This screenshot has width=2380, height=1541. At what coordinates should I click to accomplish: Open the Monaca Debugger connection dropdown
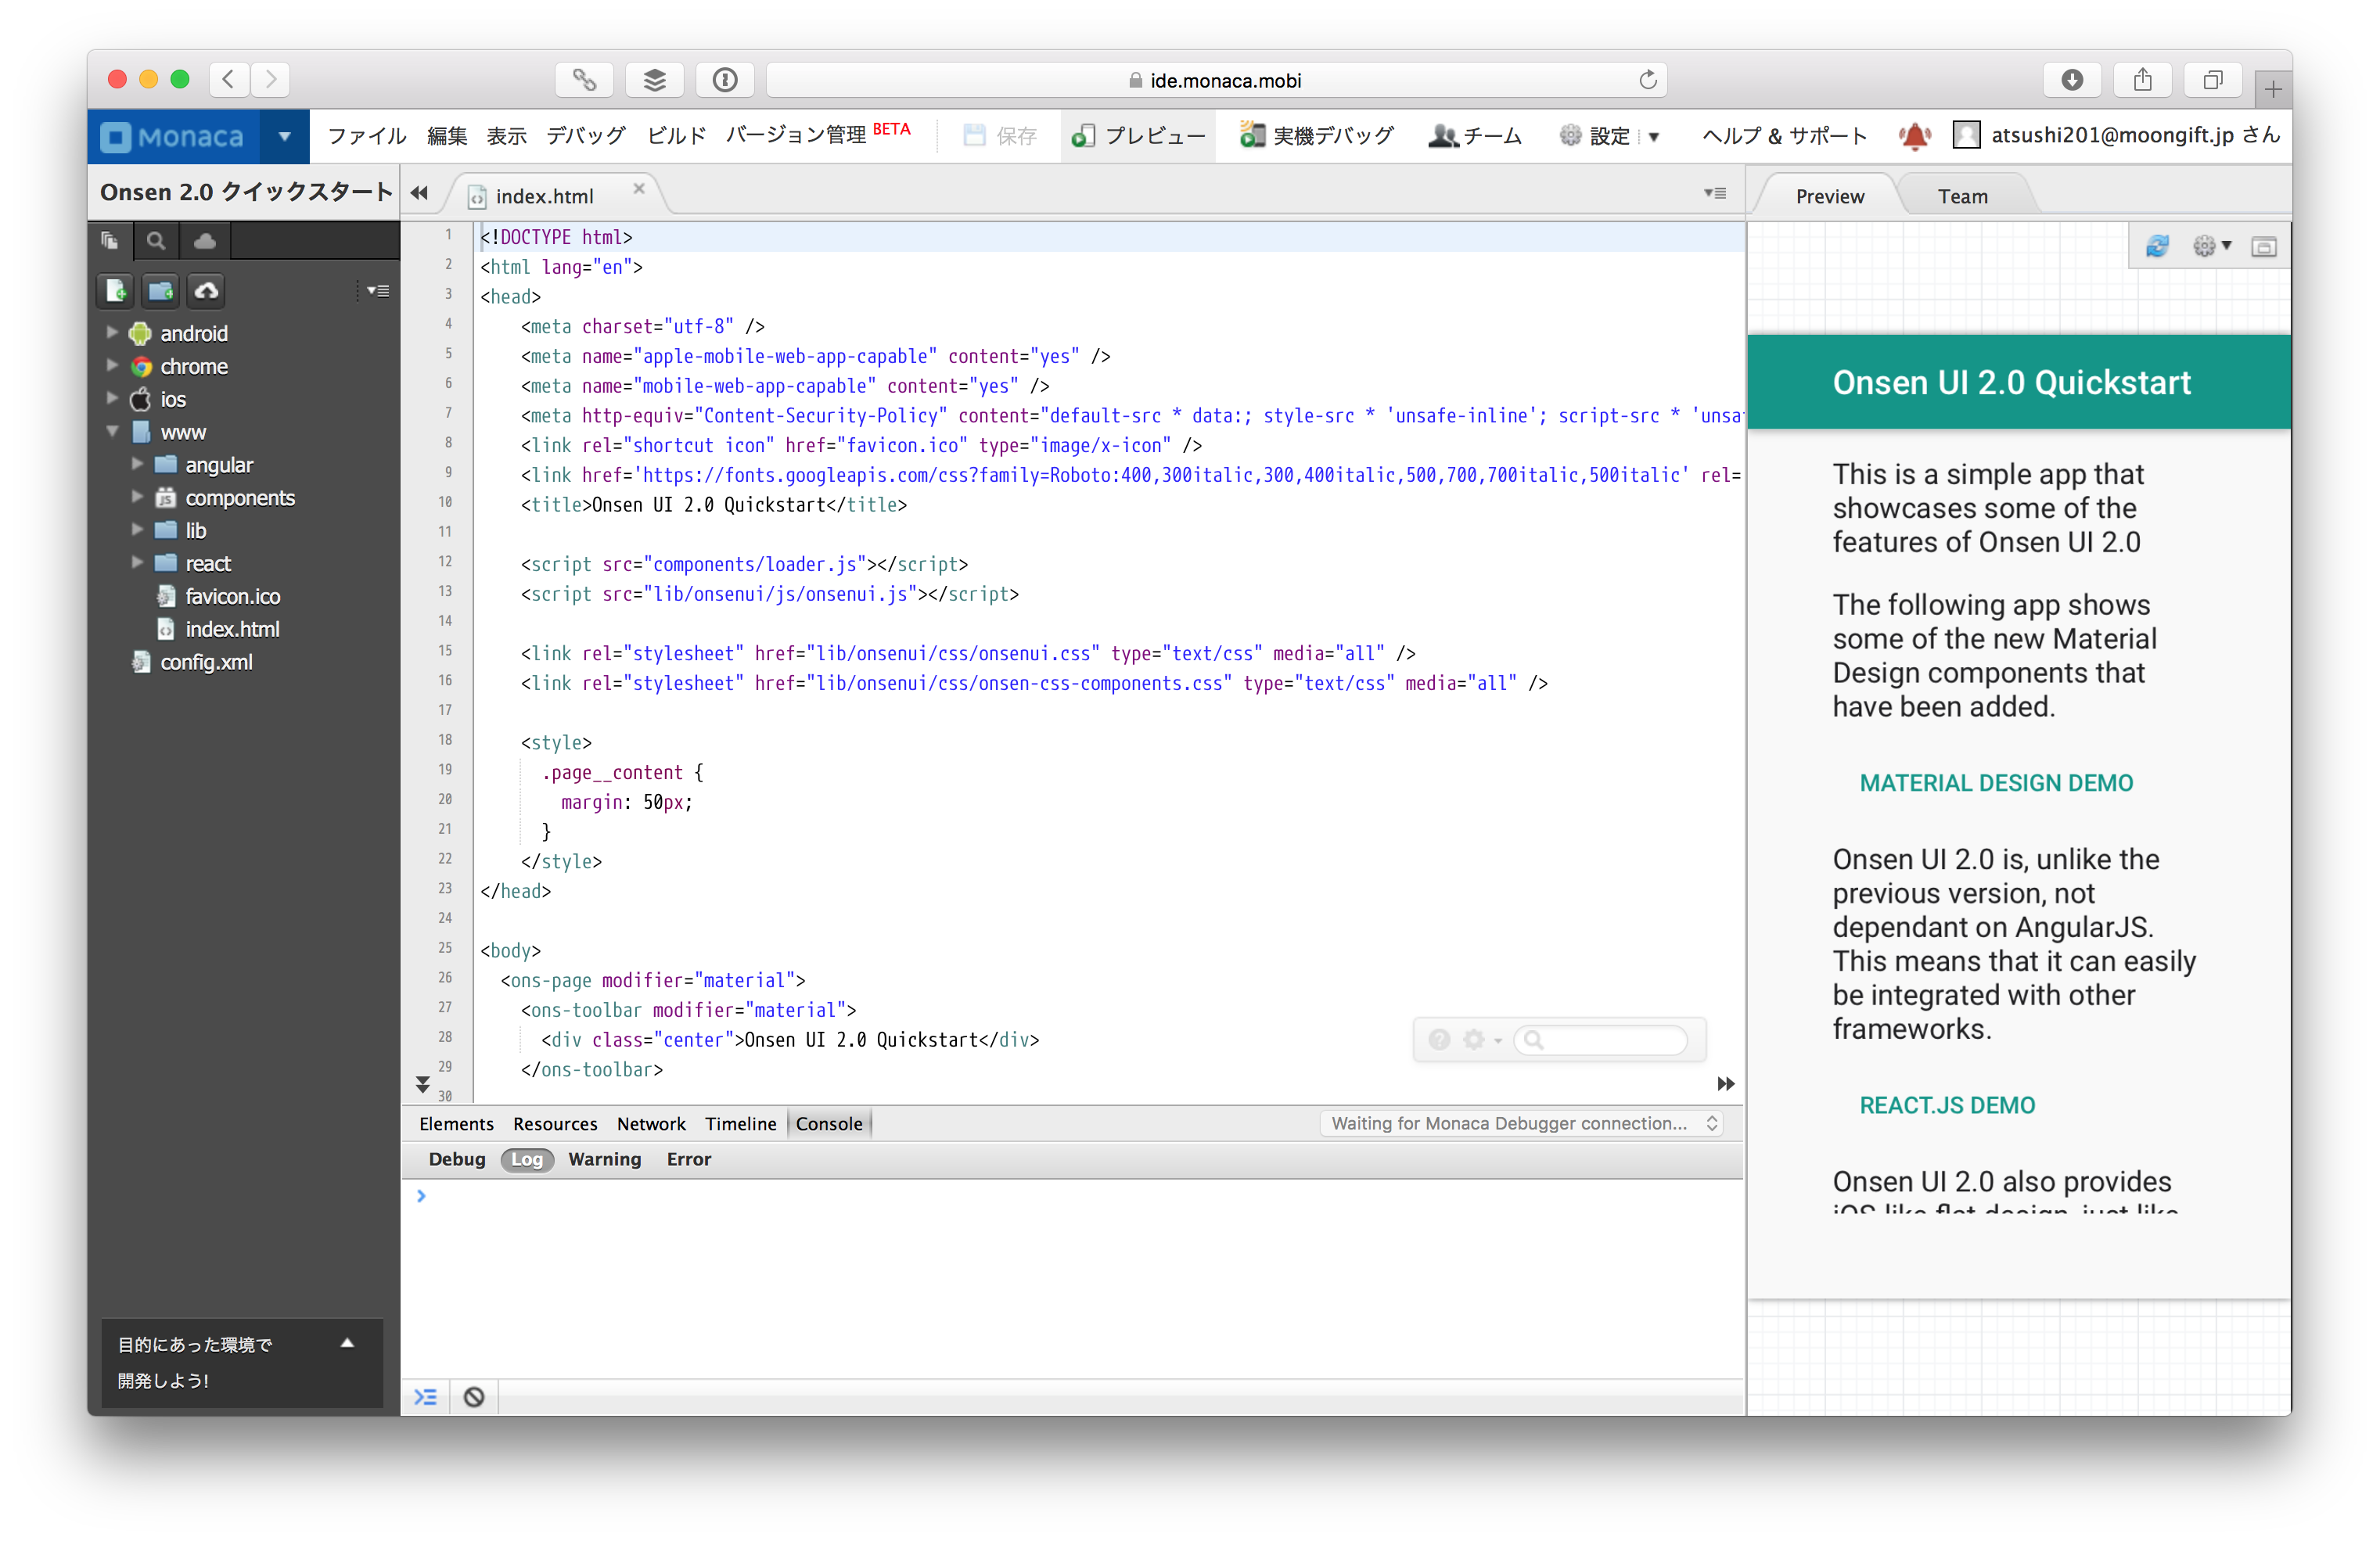point(1523,1123)
